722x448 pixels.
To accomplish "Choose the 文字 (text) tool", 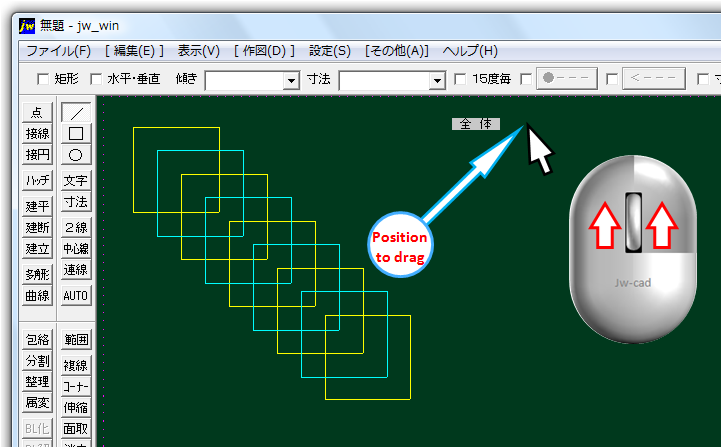I will [x=76, y=181].
